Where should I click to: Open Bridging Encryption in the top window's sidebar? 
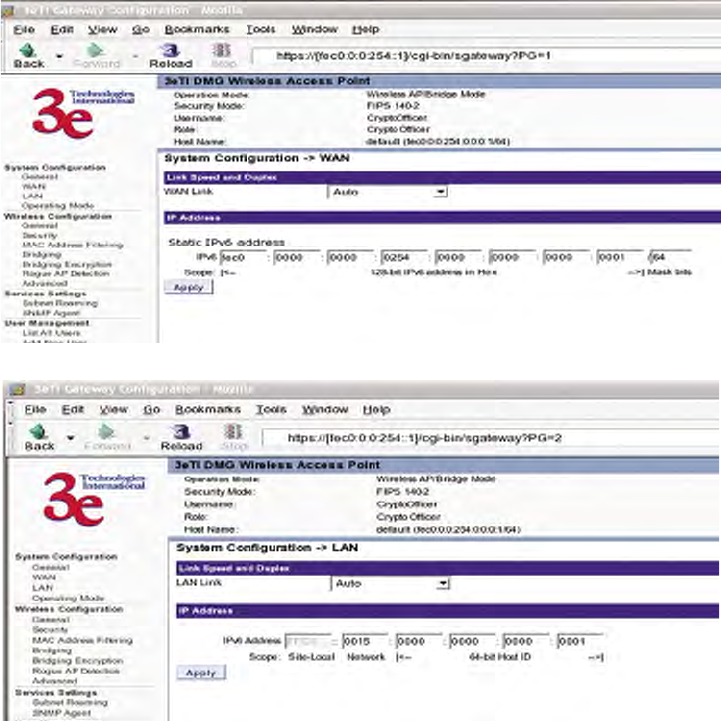[67, 264]
